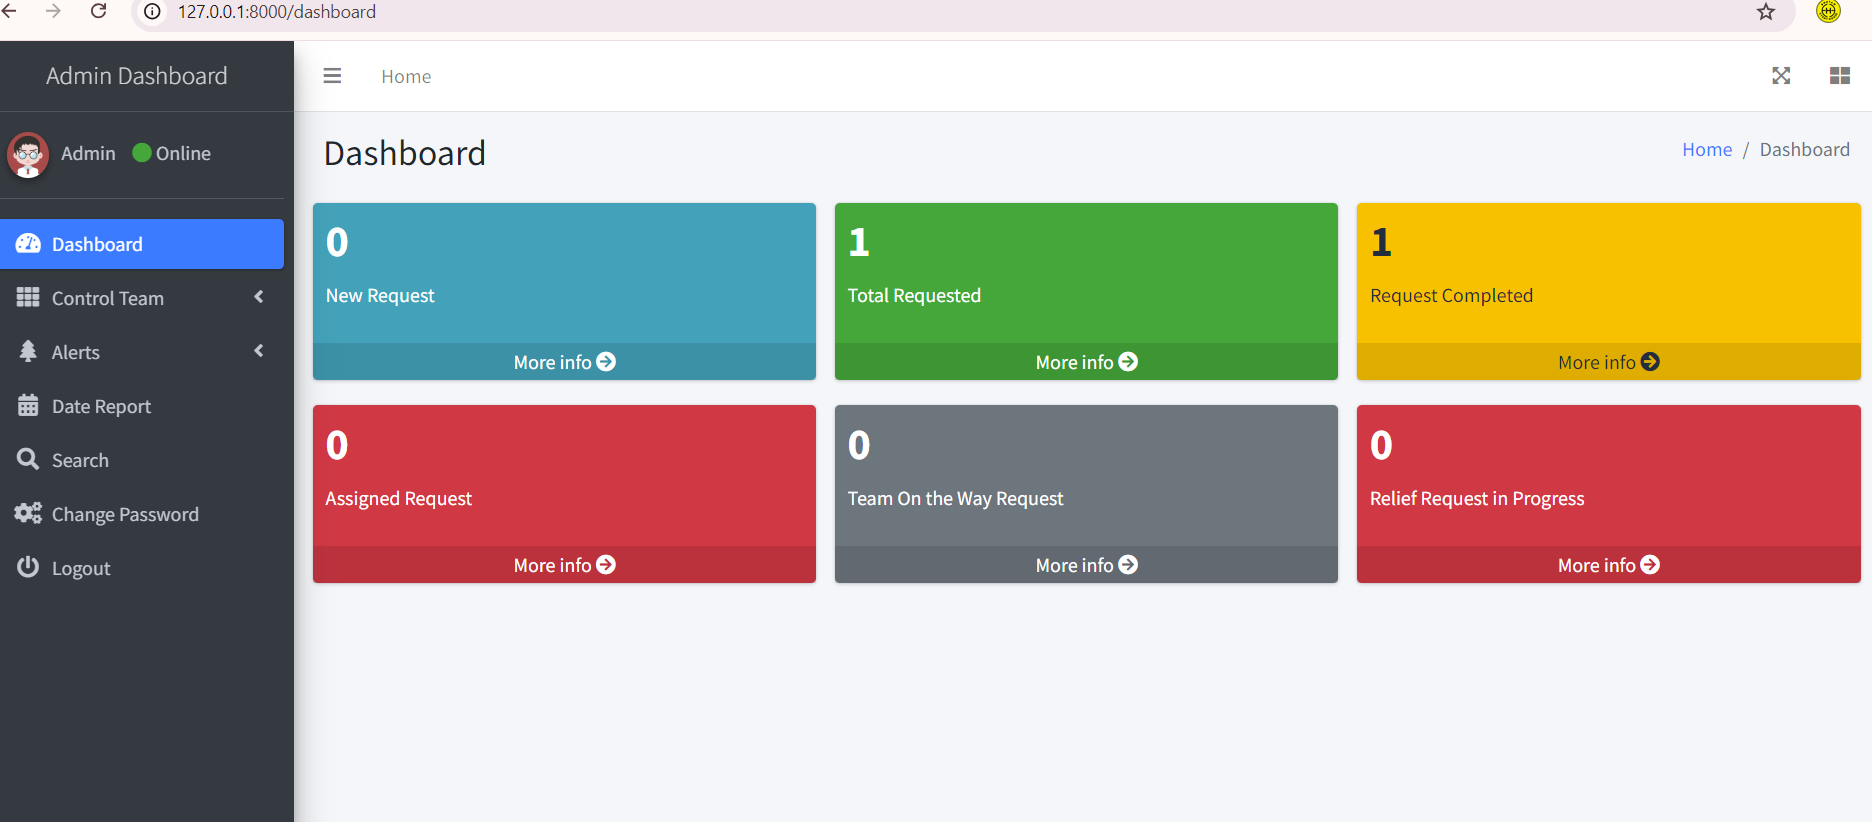This screenshot has width=1872, height=822.
Task: Click the magnifier icon beside Search
Action: point(28,460)
